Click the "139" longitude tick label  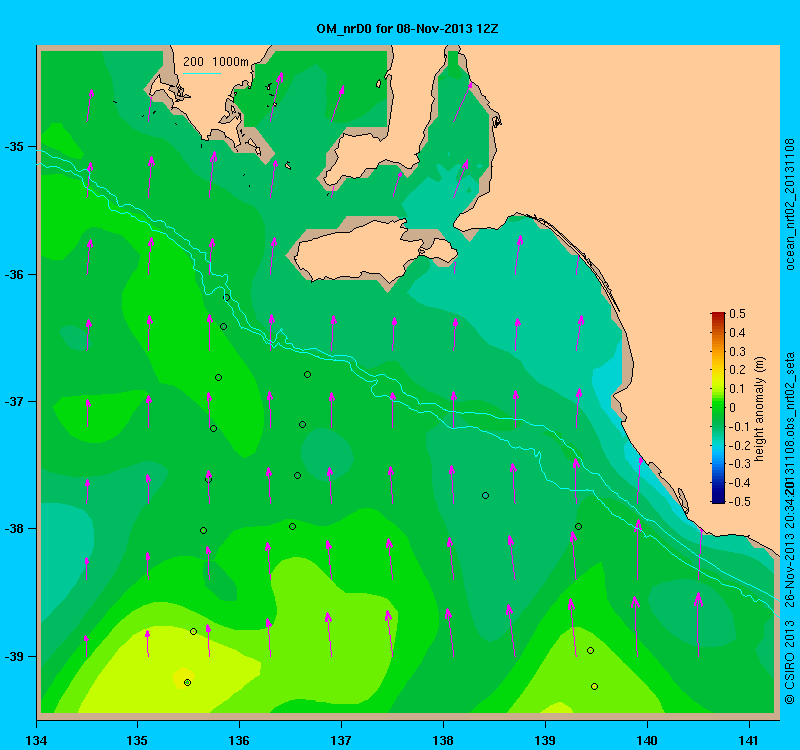tap(545, 740)
